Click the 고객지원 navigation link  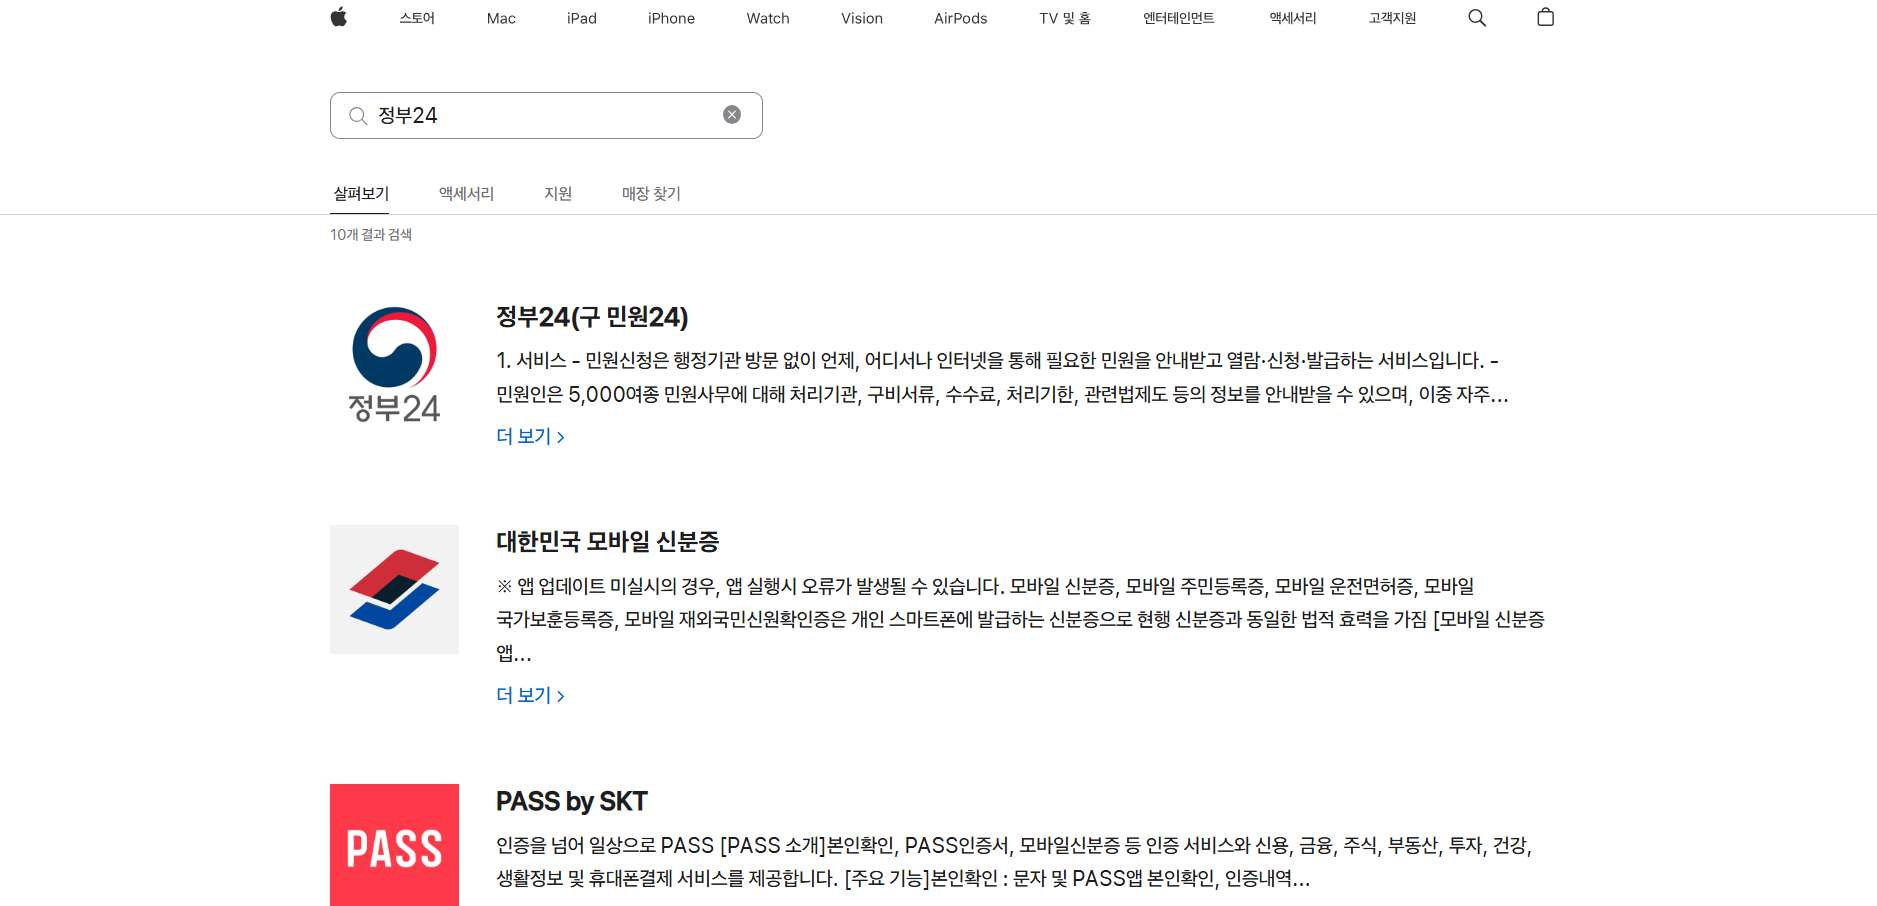[1390, 17]
